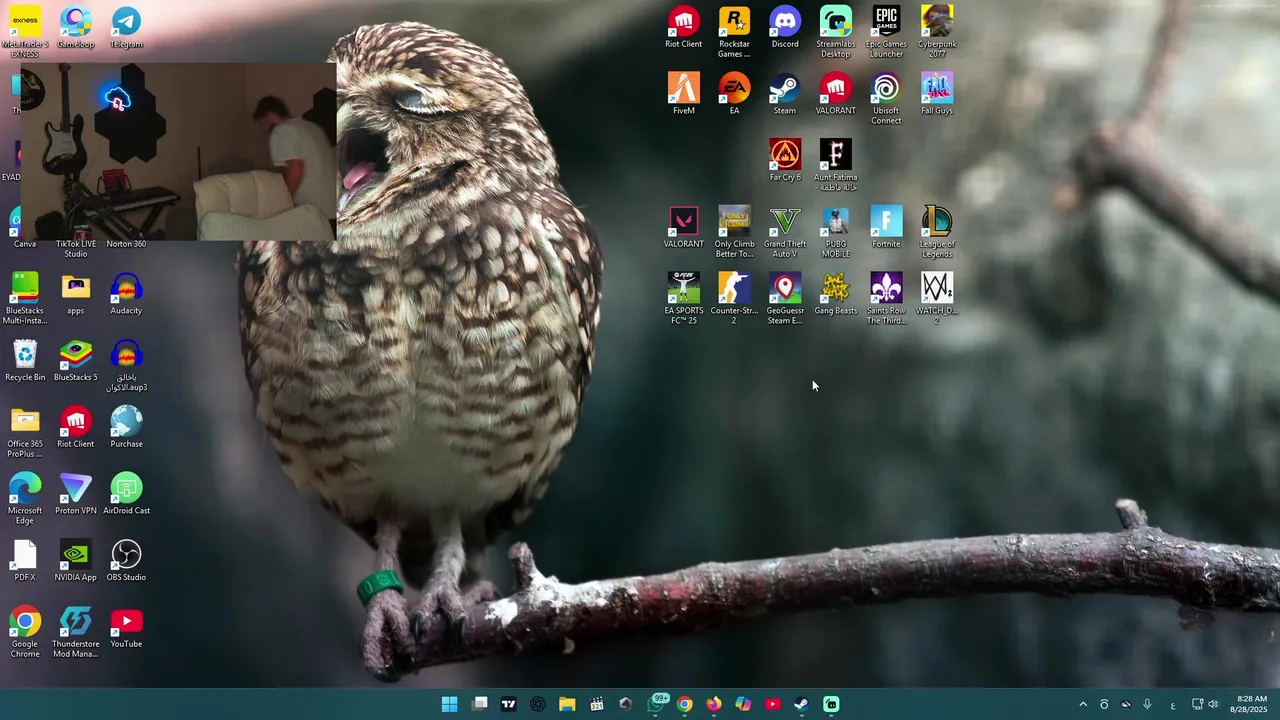Open Only Climb Better Together shortcut

coord(734,231)
